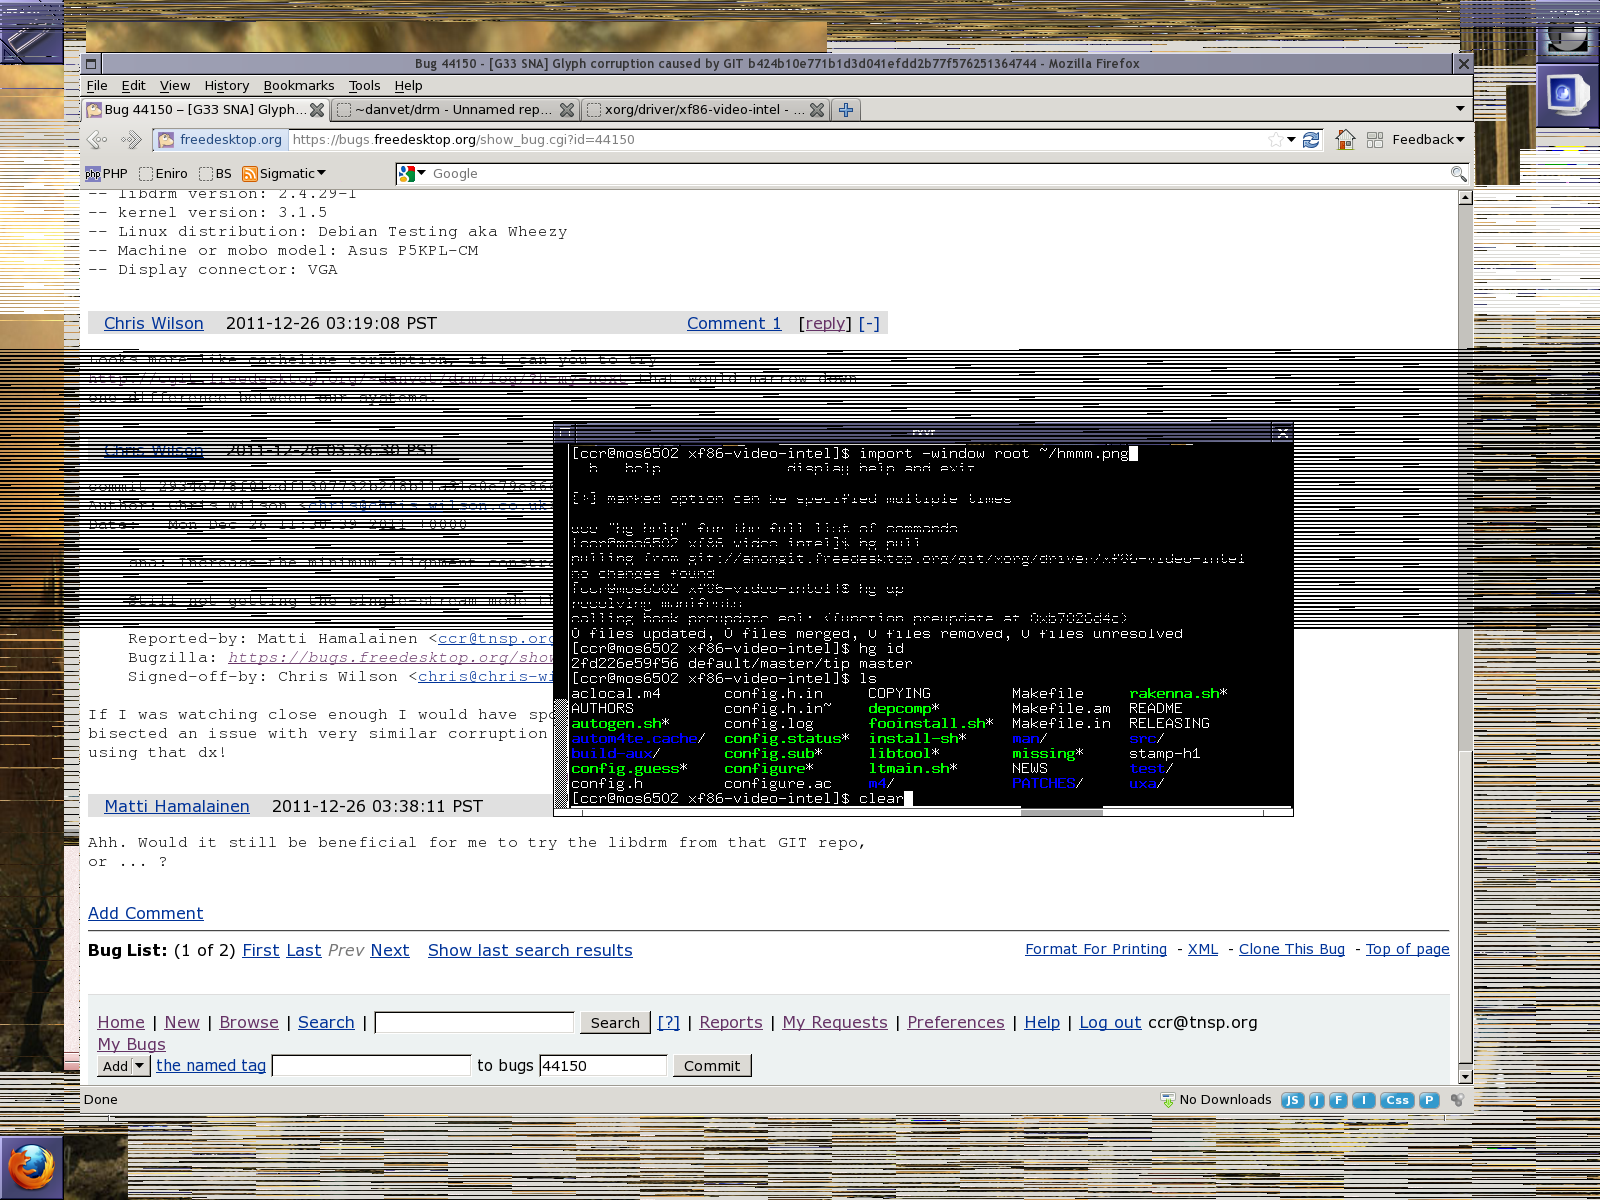
Task: Open the Add tag action dropdown
Action: point(124,1066)
